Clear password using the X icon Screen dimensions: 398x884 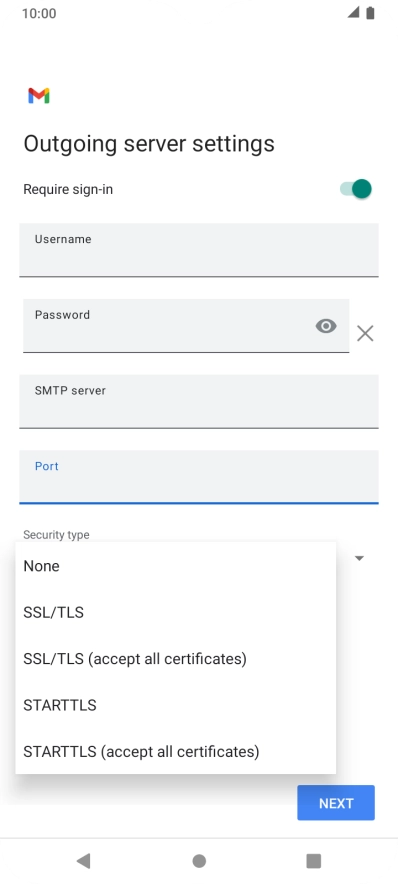(x=365, y=334)
